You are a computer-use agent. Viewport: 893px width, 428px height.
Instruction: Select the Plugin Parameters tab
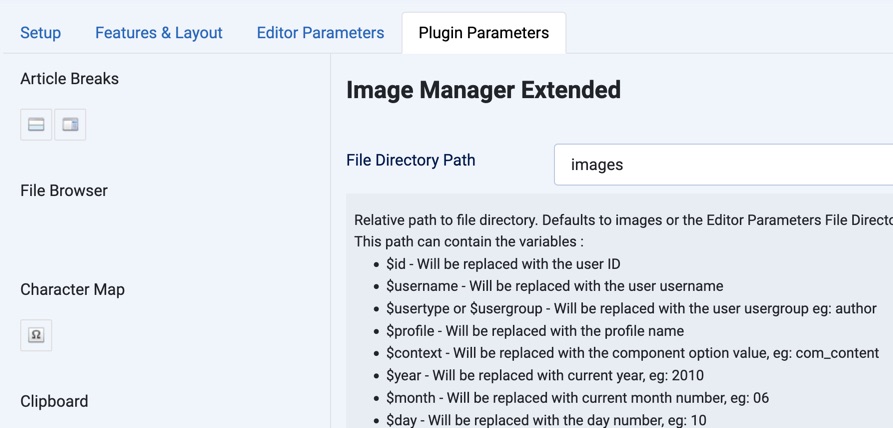pos(483,33)
